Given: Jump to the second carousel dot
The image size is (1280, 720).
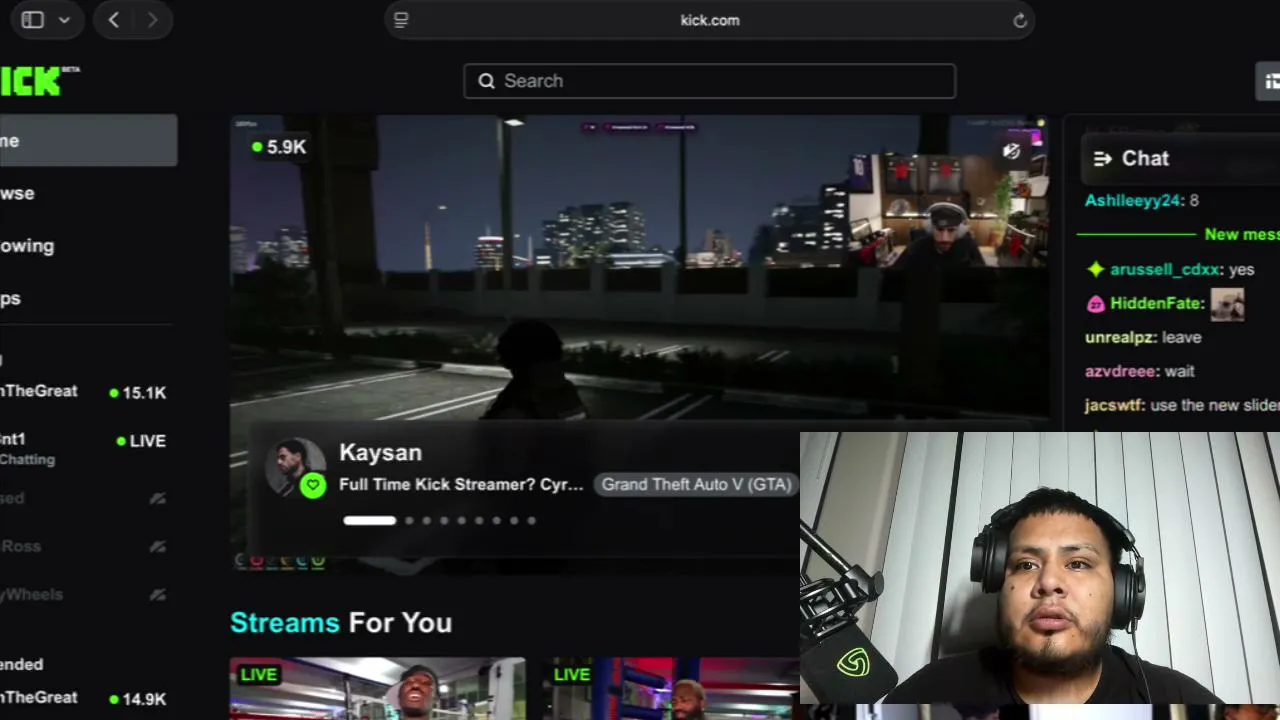Looking at the screenshot, I should (409, 520).
